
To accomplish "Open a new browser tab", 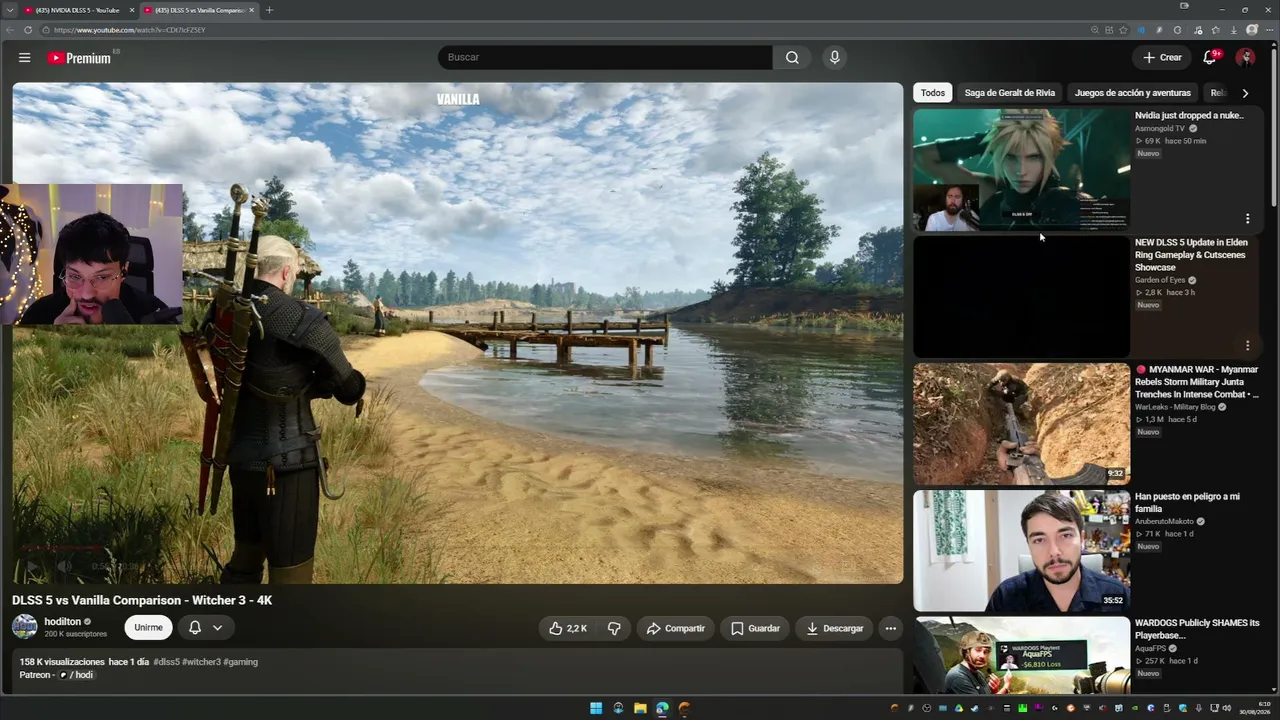I will click(269, 10).
